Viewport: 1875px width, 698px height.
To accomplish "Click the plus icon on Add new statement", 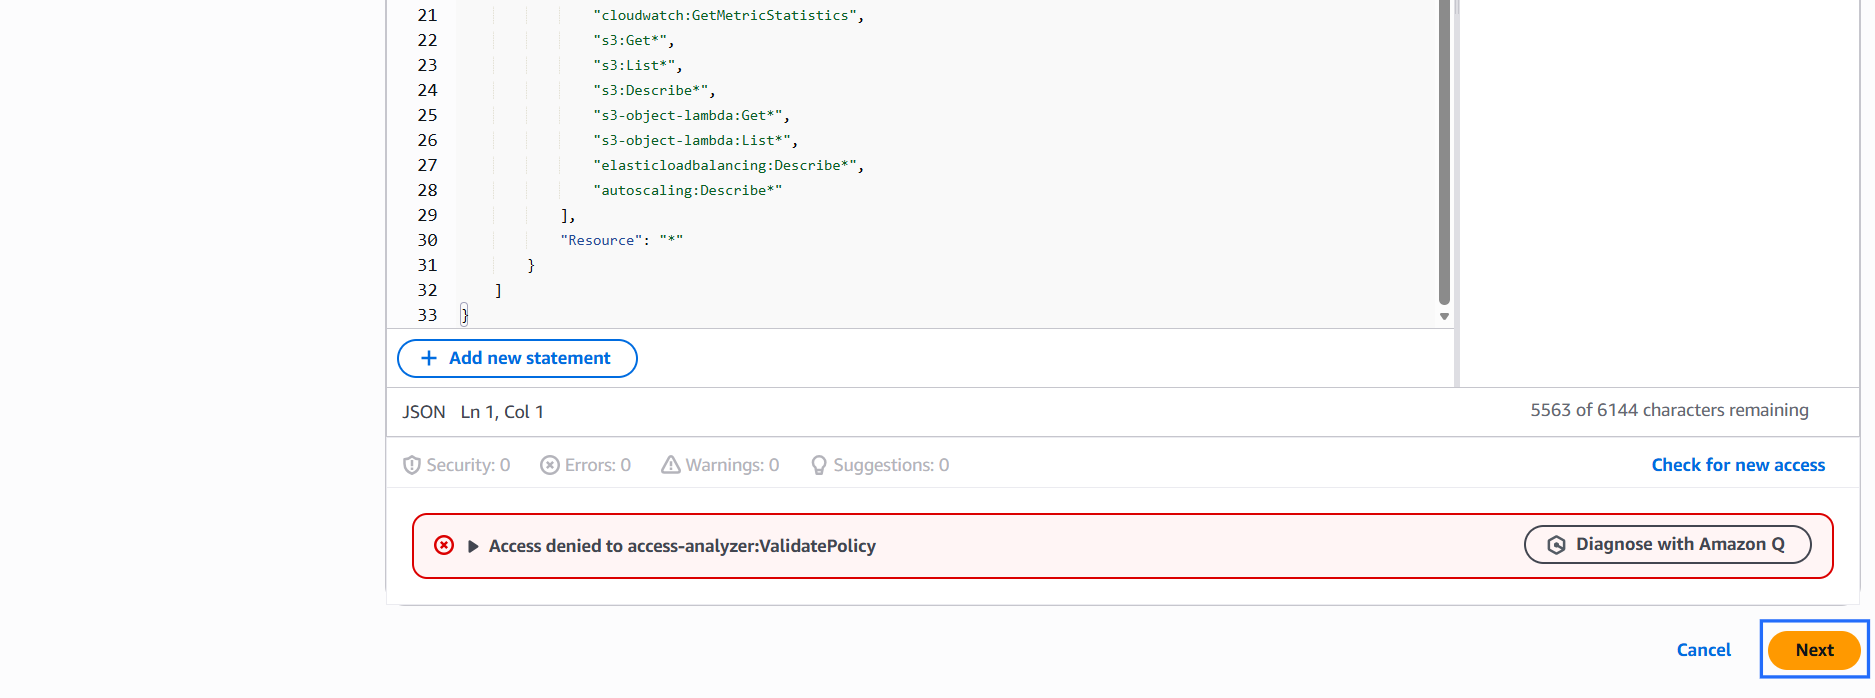I will [429, 358].
